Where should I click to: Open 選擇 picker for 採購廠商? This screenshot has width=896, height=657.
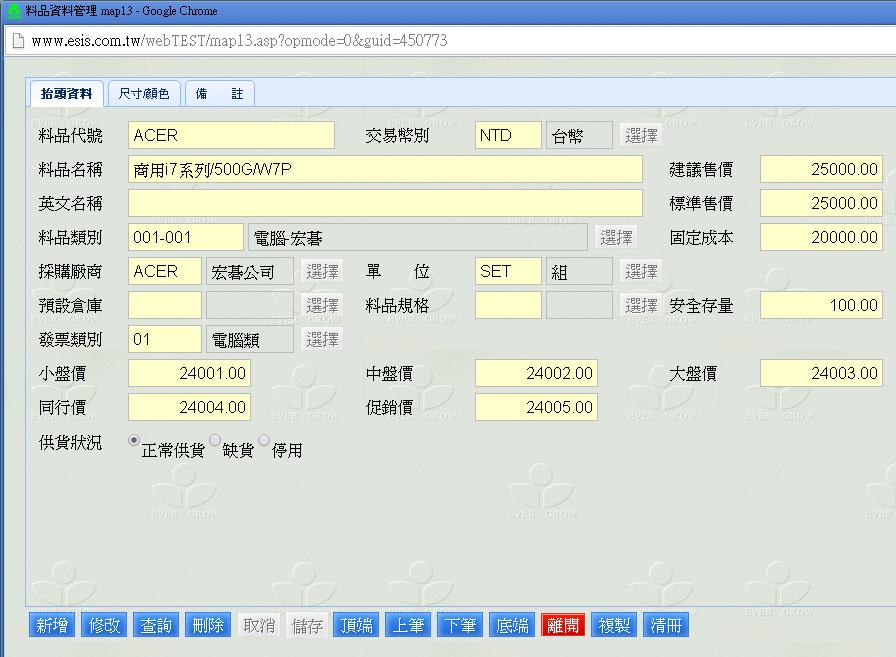(322, 272)
